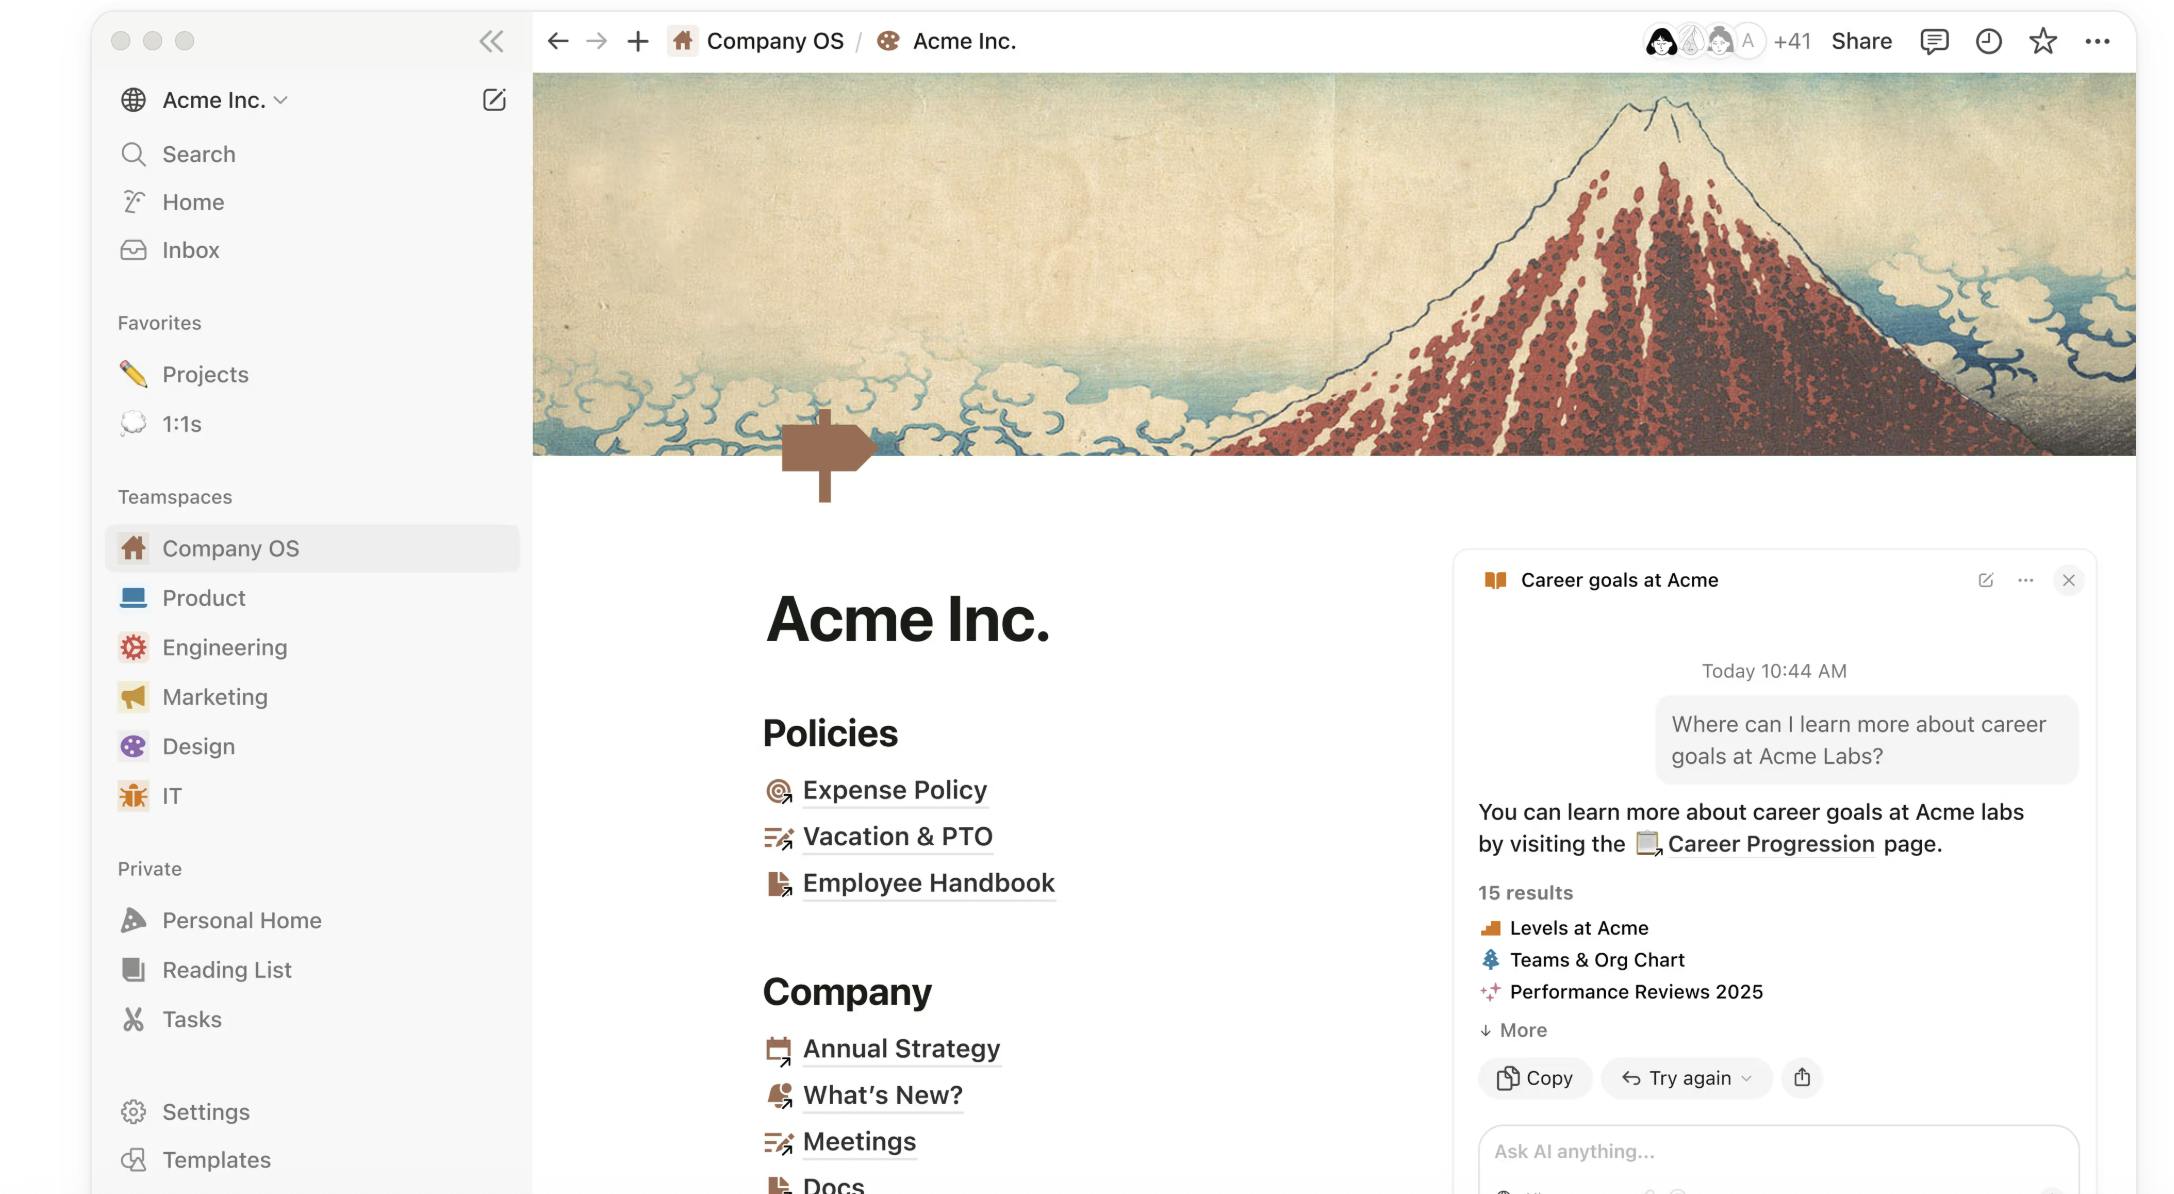Expand More results in AI panel

(1513, 1030)
